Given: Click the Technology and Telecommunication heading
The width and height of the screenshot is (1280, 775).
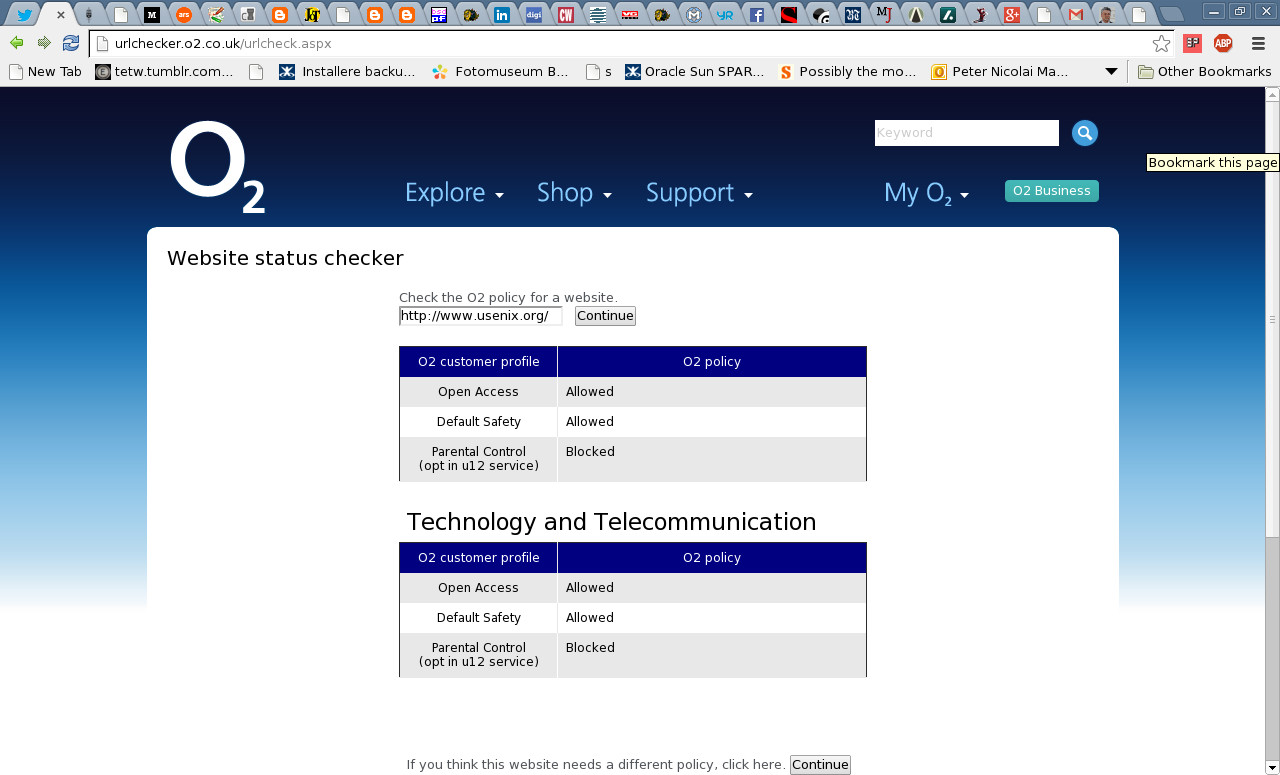Looking at the screenshot, I should (611, 522).
